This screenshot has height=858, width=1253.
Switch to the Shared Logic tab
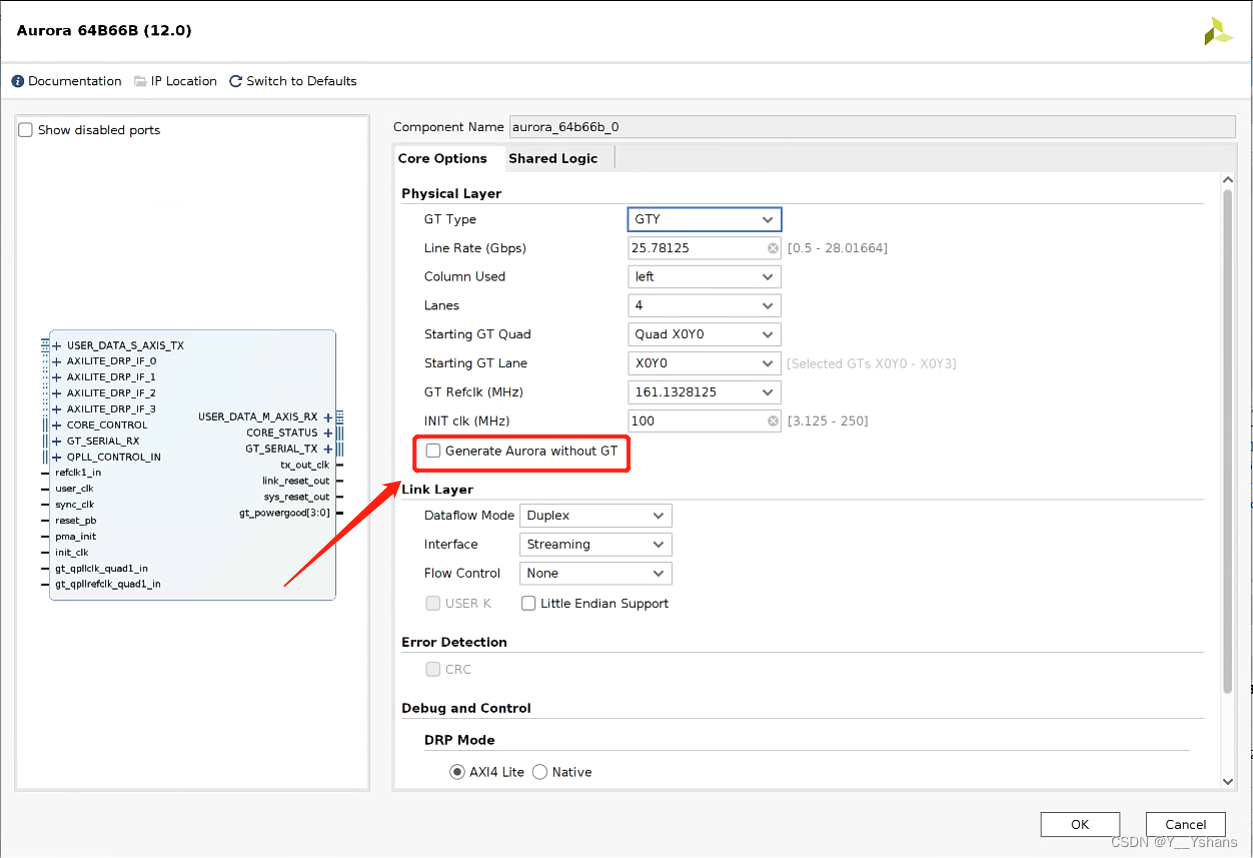tap(553, 158)
